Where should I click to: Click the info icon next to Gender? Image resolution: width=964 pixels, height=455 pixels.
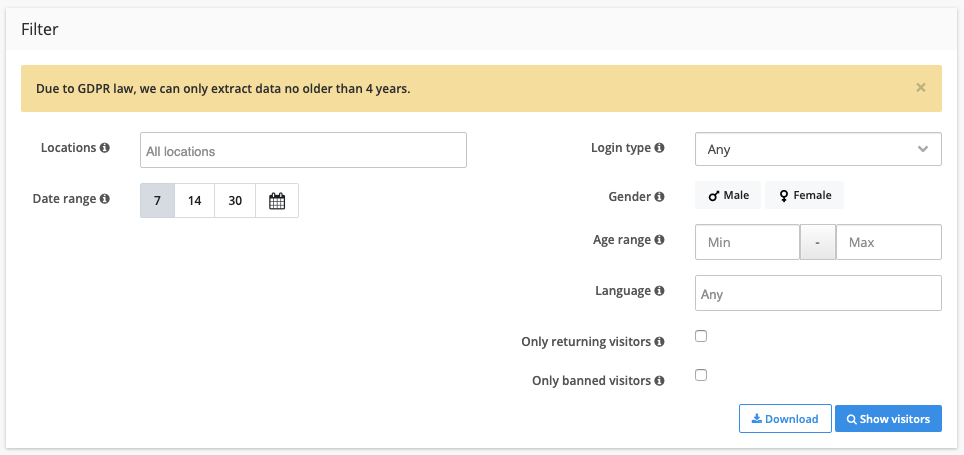click(x=660, y=197)
